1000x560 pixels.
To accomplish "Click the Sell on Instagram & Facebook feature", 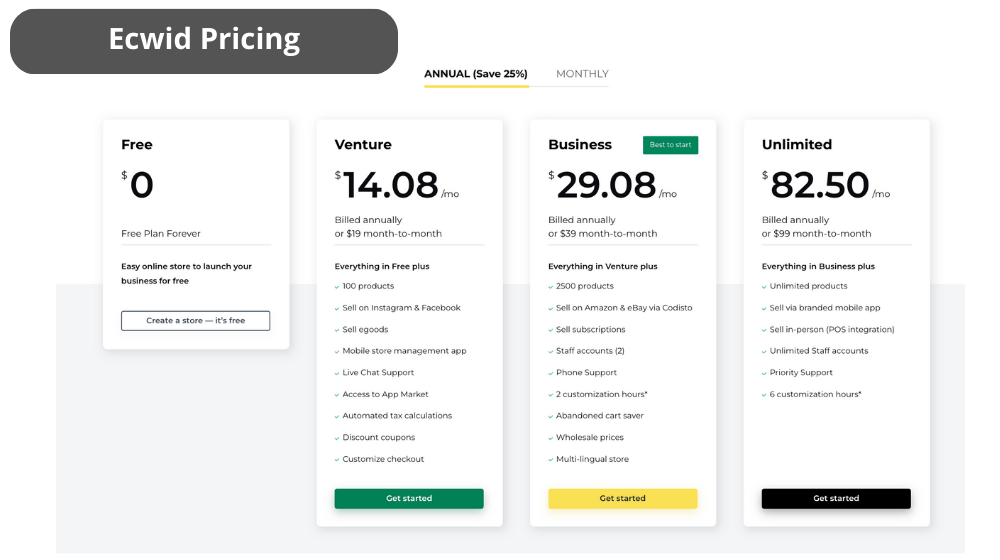I will (401, 308).
